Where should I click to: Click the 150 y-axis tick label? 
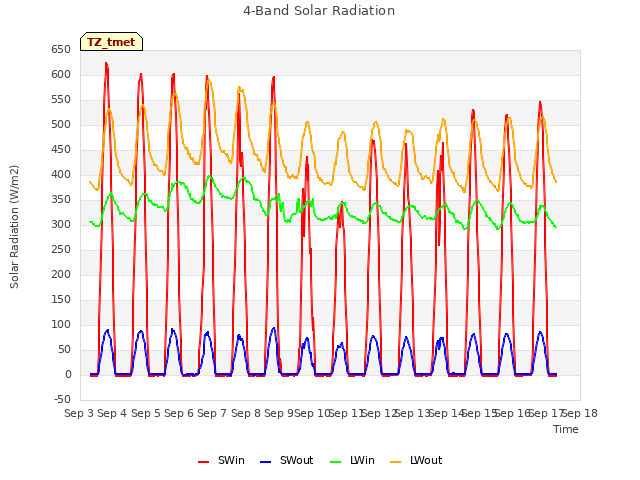[61, 300]
